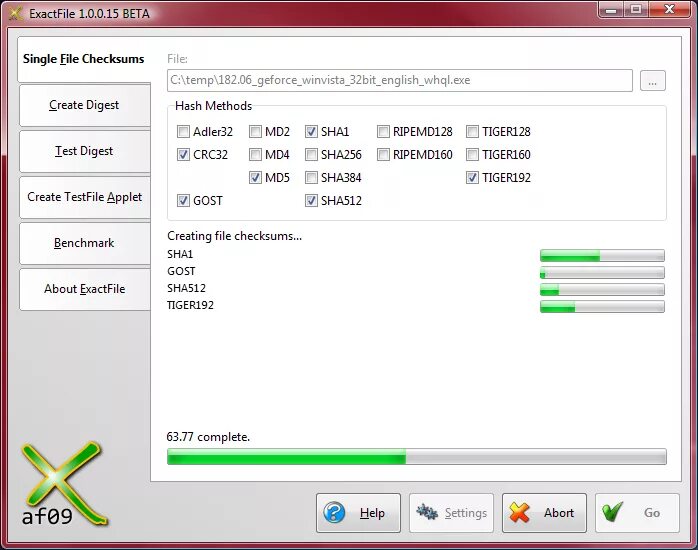
Task: Click the 'Hash Methods' group label
Action: click(213, 106)
